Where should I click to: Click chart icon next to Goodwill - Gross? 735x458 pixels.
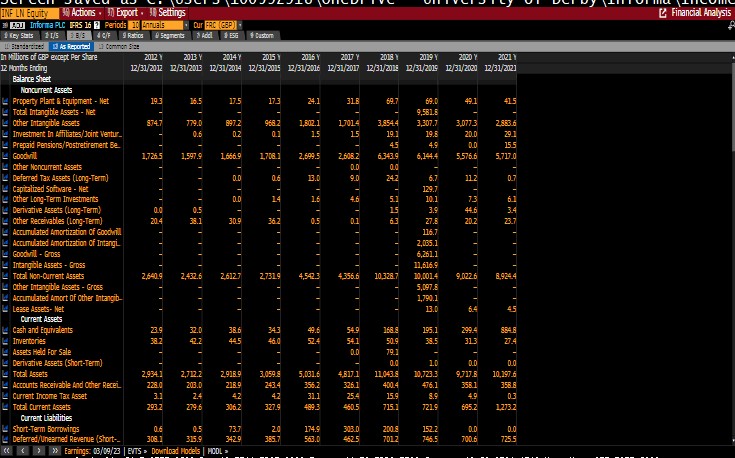[x=5, y=254]
